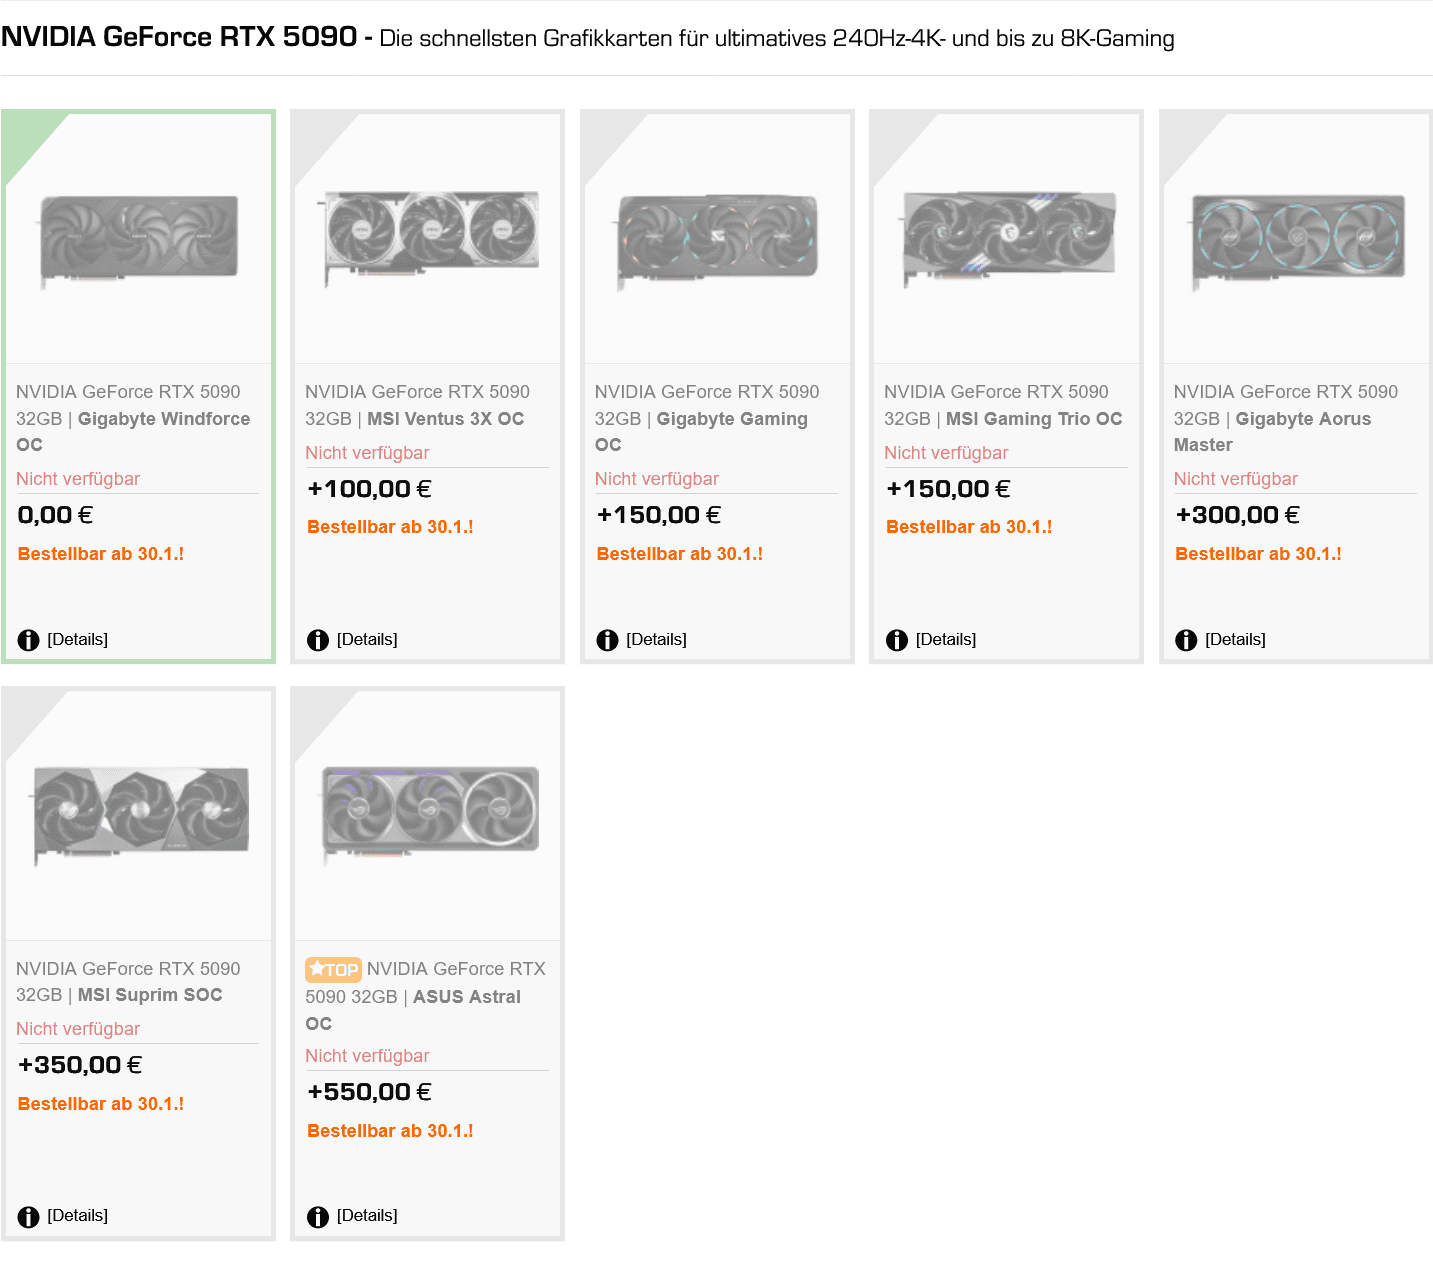The height and width of the screenshot is (1263, 1433).
Task: Click the +350,00 € price of MSI Suprim
Action: (x=80, y=1065)
